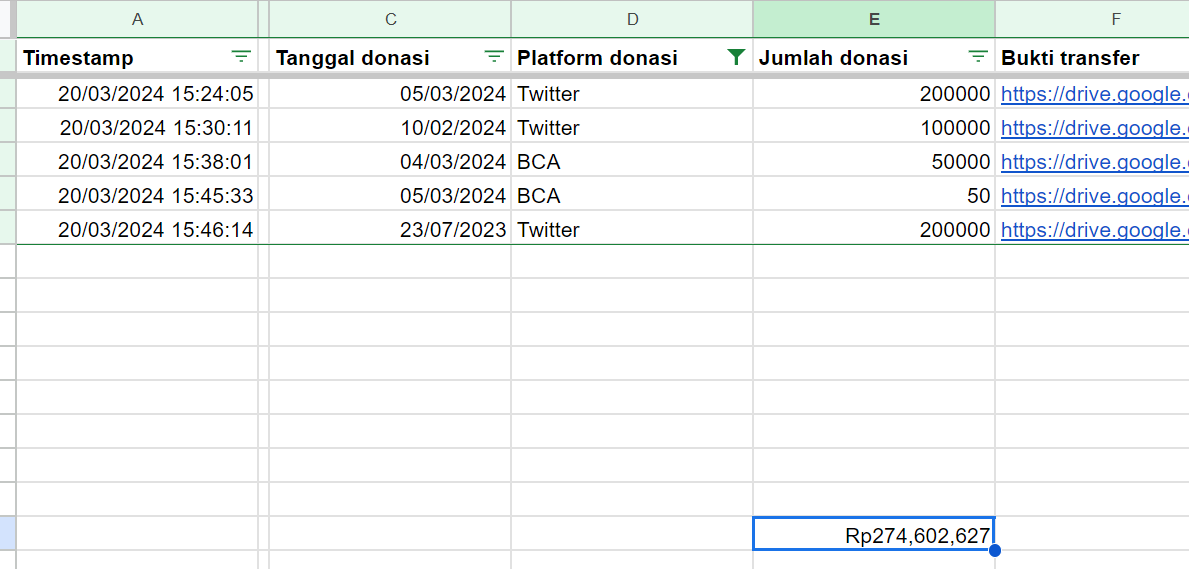The height and width of the screenshot is (569, 1189).
Task: Open drive link in the 15:24:05 row
Action: (1094, 94)
